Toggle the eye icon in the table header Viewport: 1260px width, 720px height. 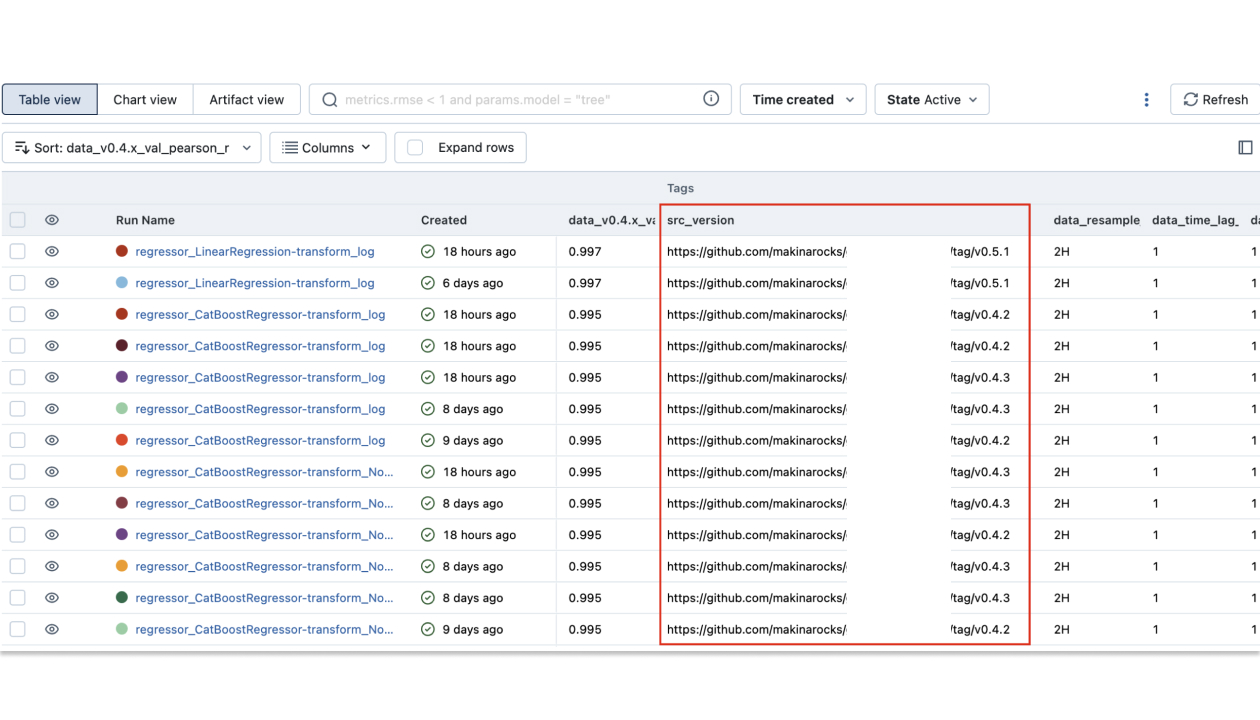pos(52,220)
